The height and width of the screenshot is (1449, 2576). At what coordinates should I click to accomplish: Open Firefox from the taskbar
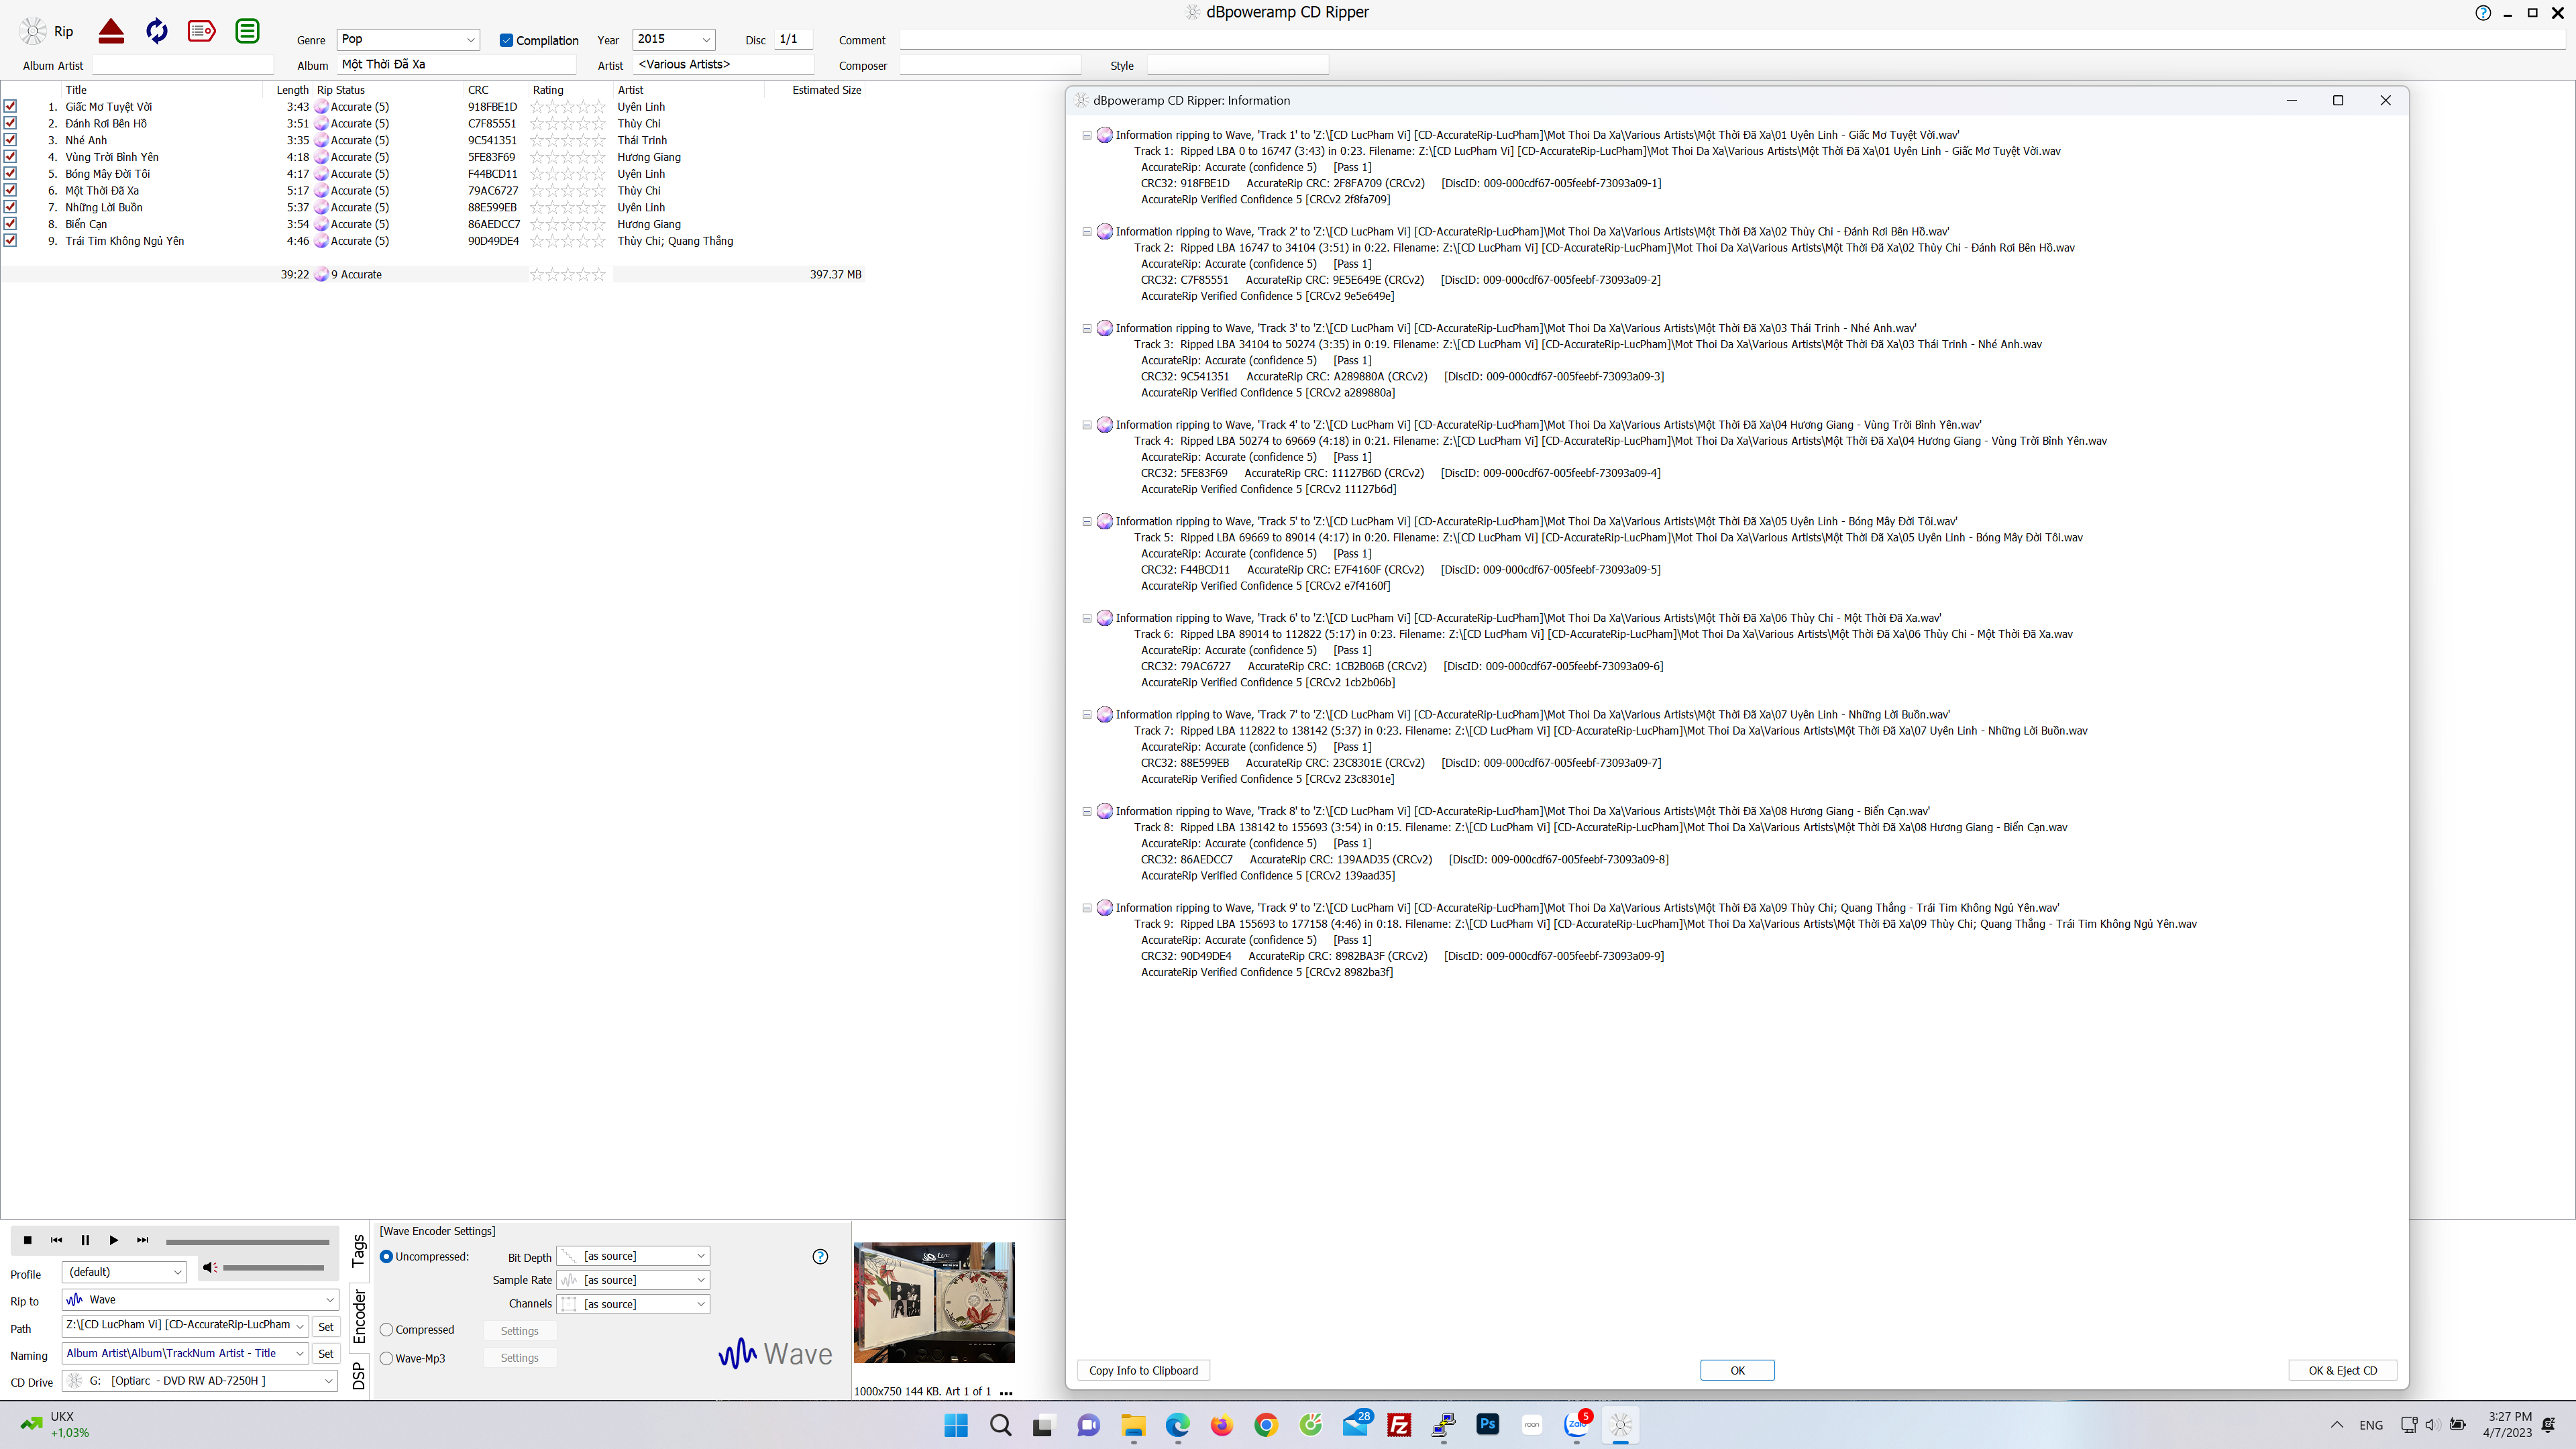(1221, 1425)
